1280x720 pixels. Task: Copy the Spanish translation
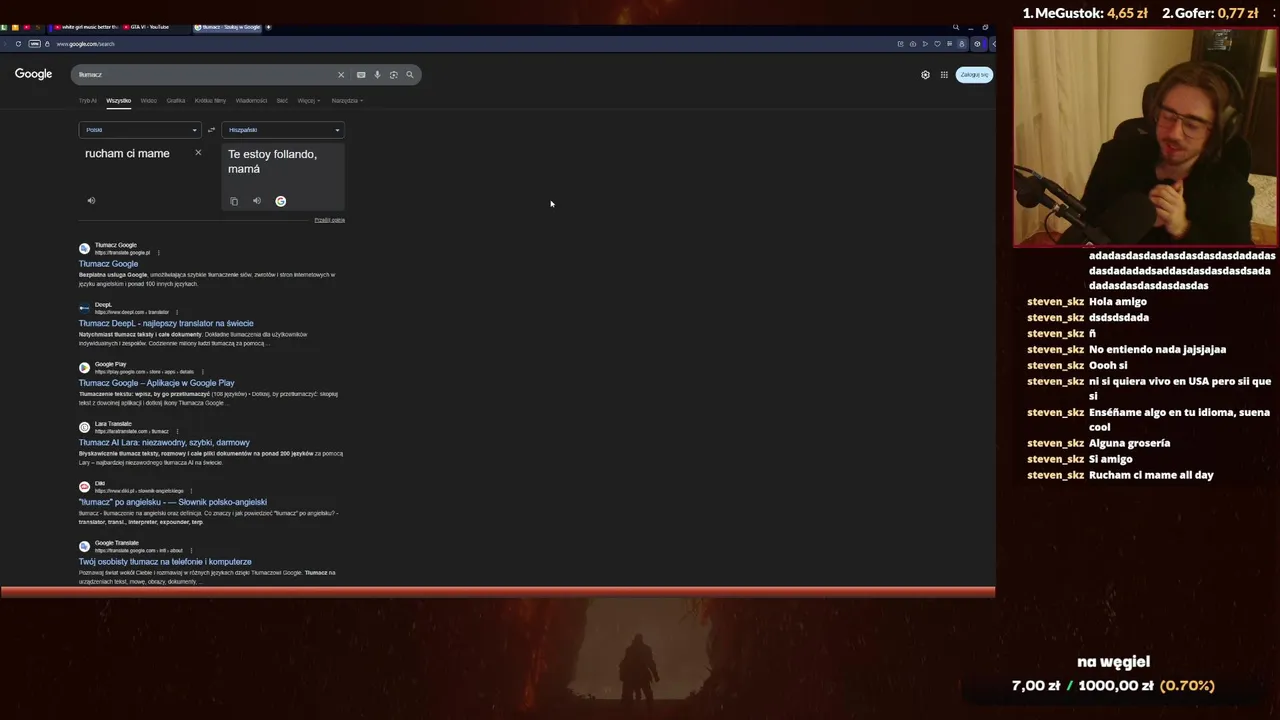click(234, 201)
